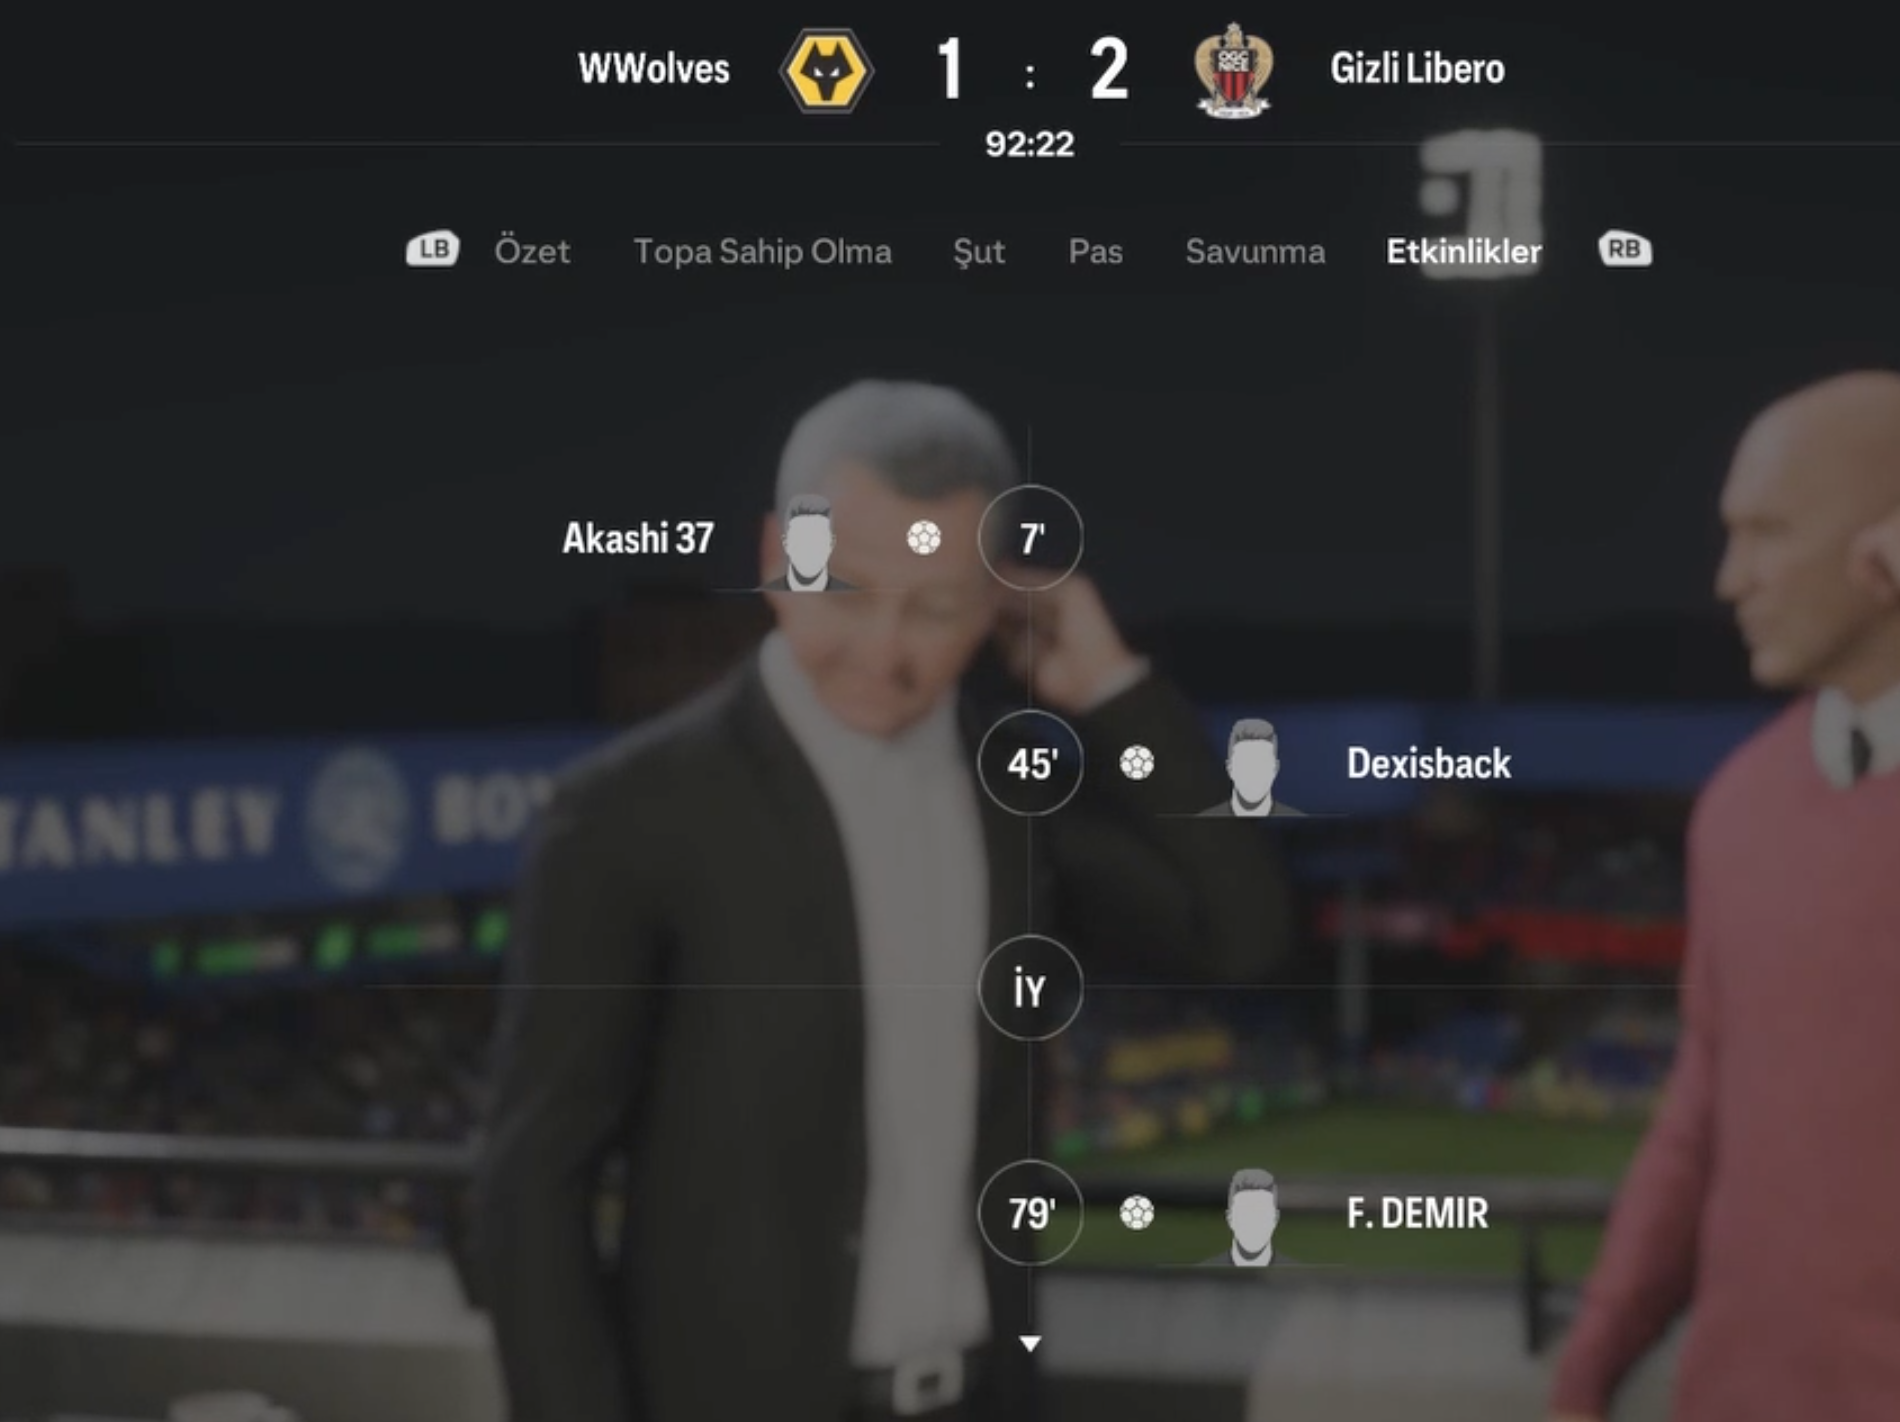The height and width of the screenshot is (1422, 1900).
Task: Switch to Topa Sahip Olma tab
Action: click(x=762, y=251)
